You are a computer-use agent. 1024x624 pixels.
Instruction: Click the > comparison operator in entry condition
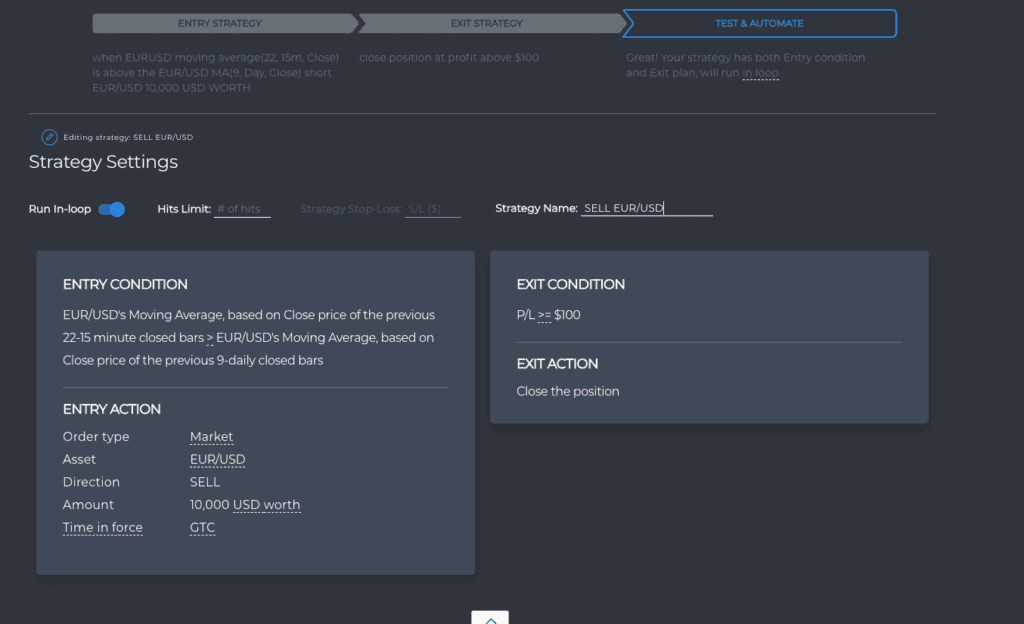click(x=210, y=337)
